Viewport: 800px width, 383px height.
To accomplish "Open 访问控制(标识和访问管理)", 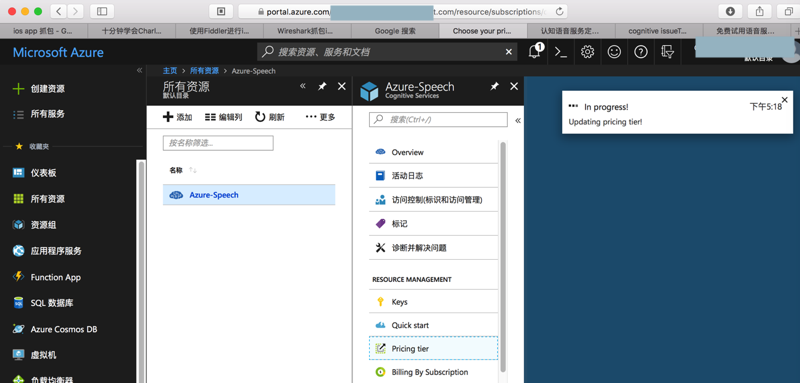I will click(433, 200).
